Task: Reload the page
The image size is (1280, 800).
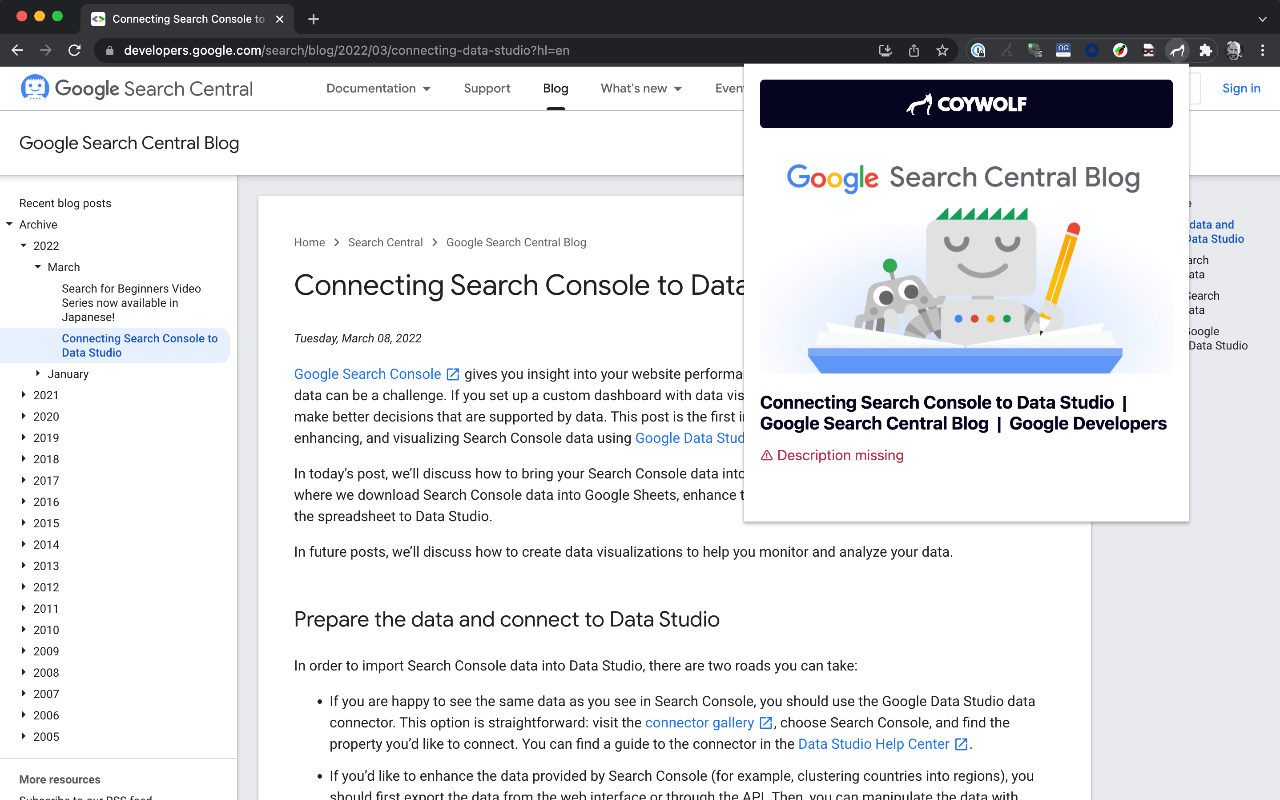Action: [x=74, y=50]
